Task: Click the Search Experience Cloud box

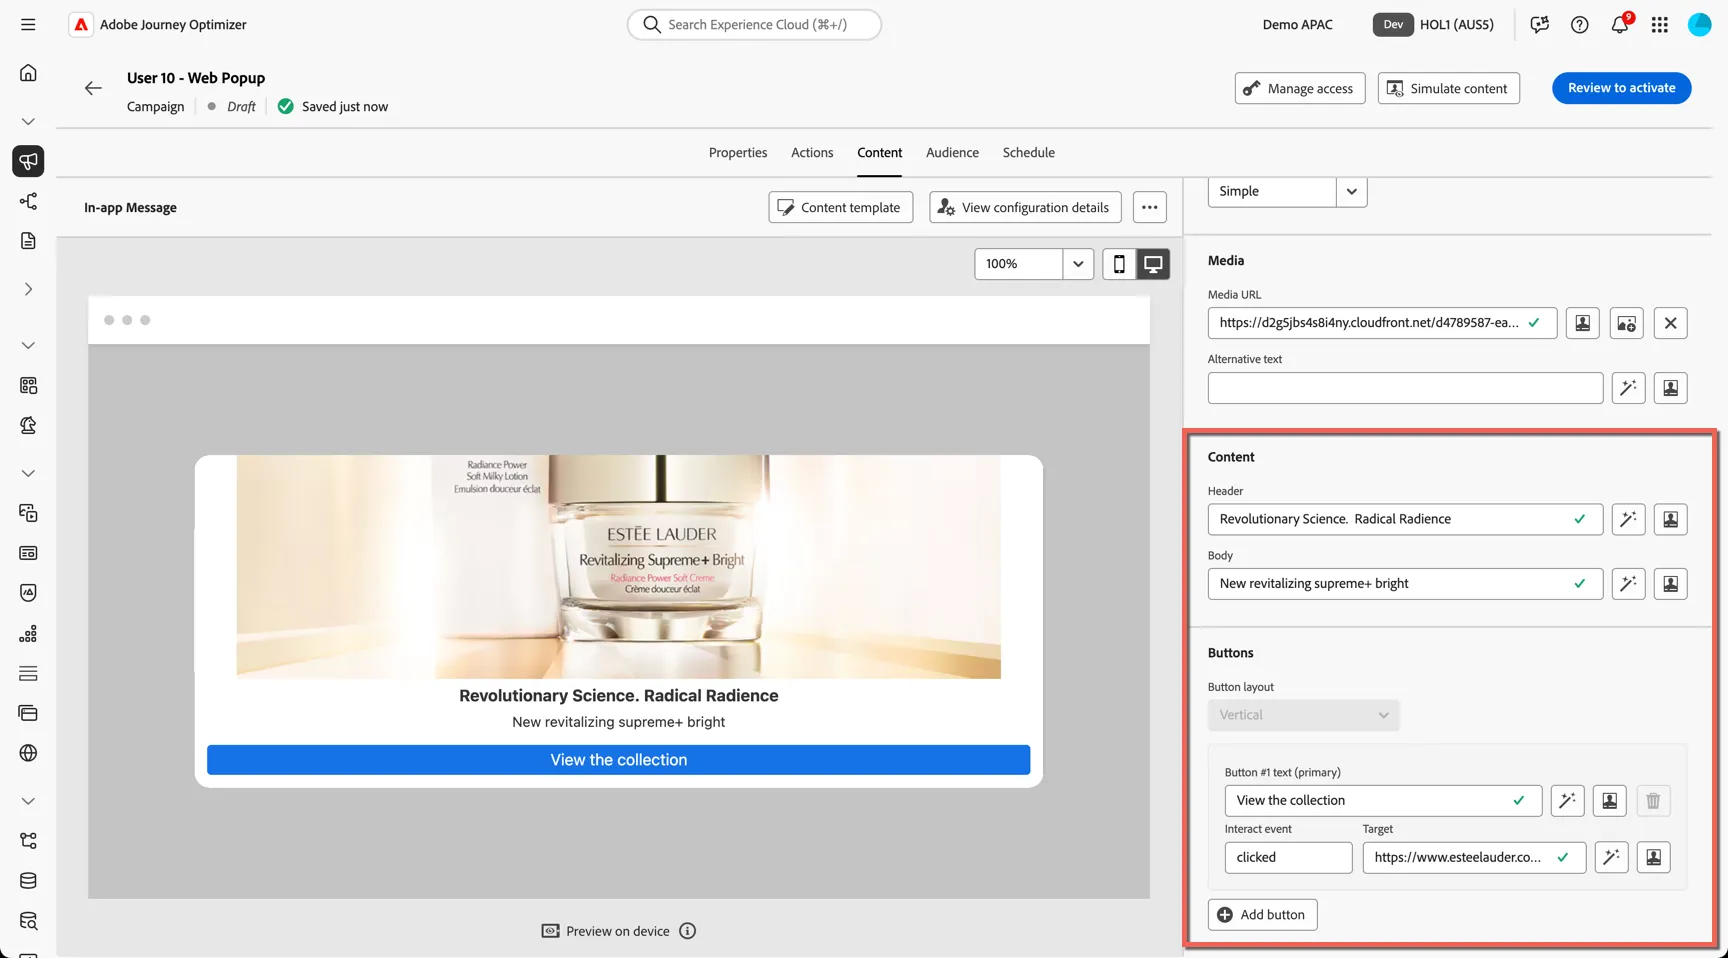Action: (754, 24)
